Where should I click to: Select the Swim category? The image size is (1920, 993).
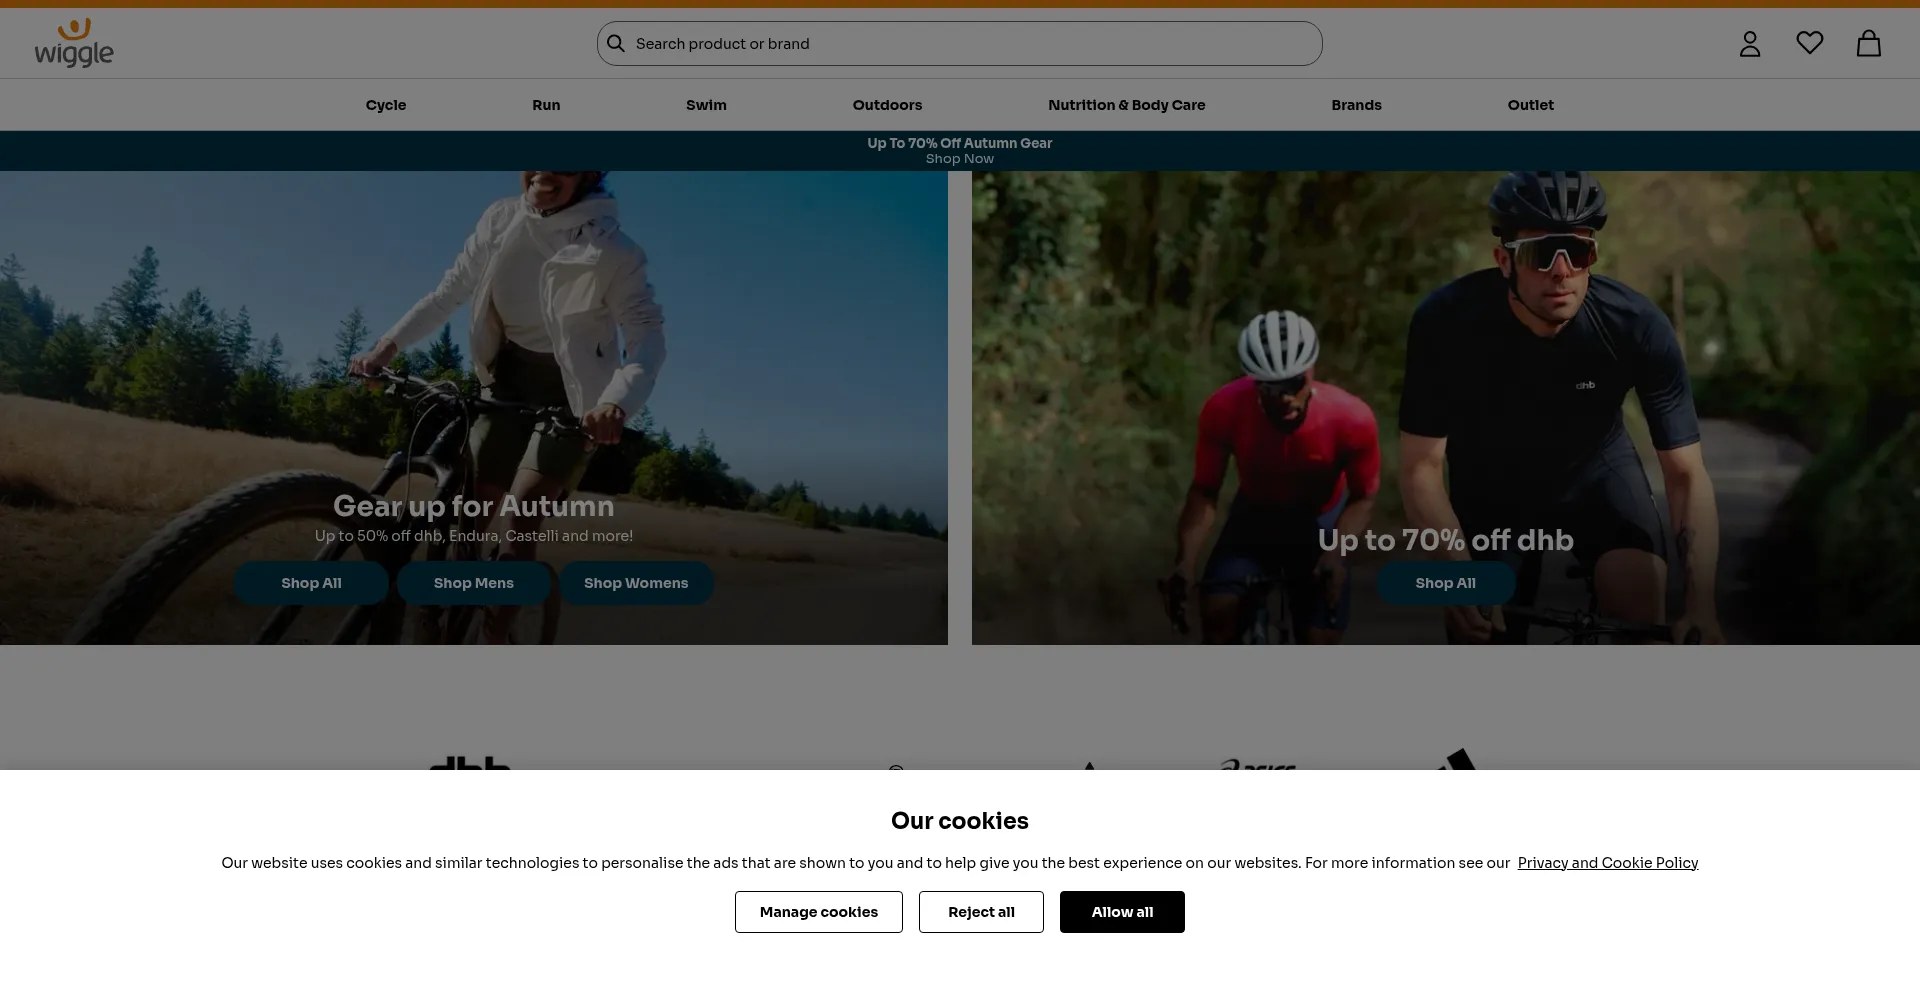point(706,105)
